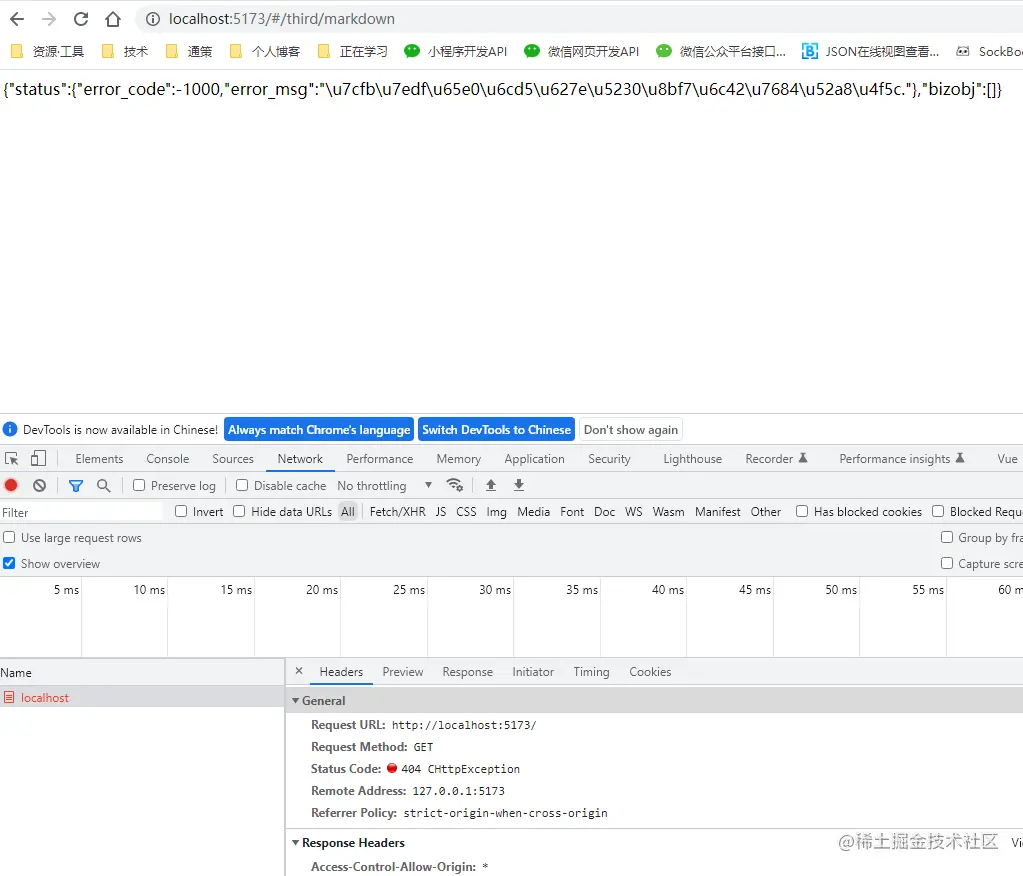Switch to the Console panel
The image size is (1023, 876).
(x=168, y=459)
